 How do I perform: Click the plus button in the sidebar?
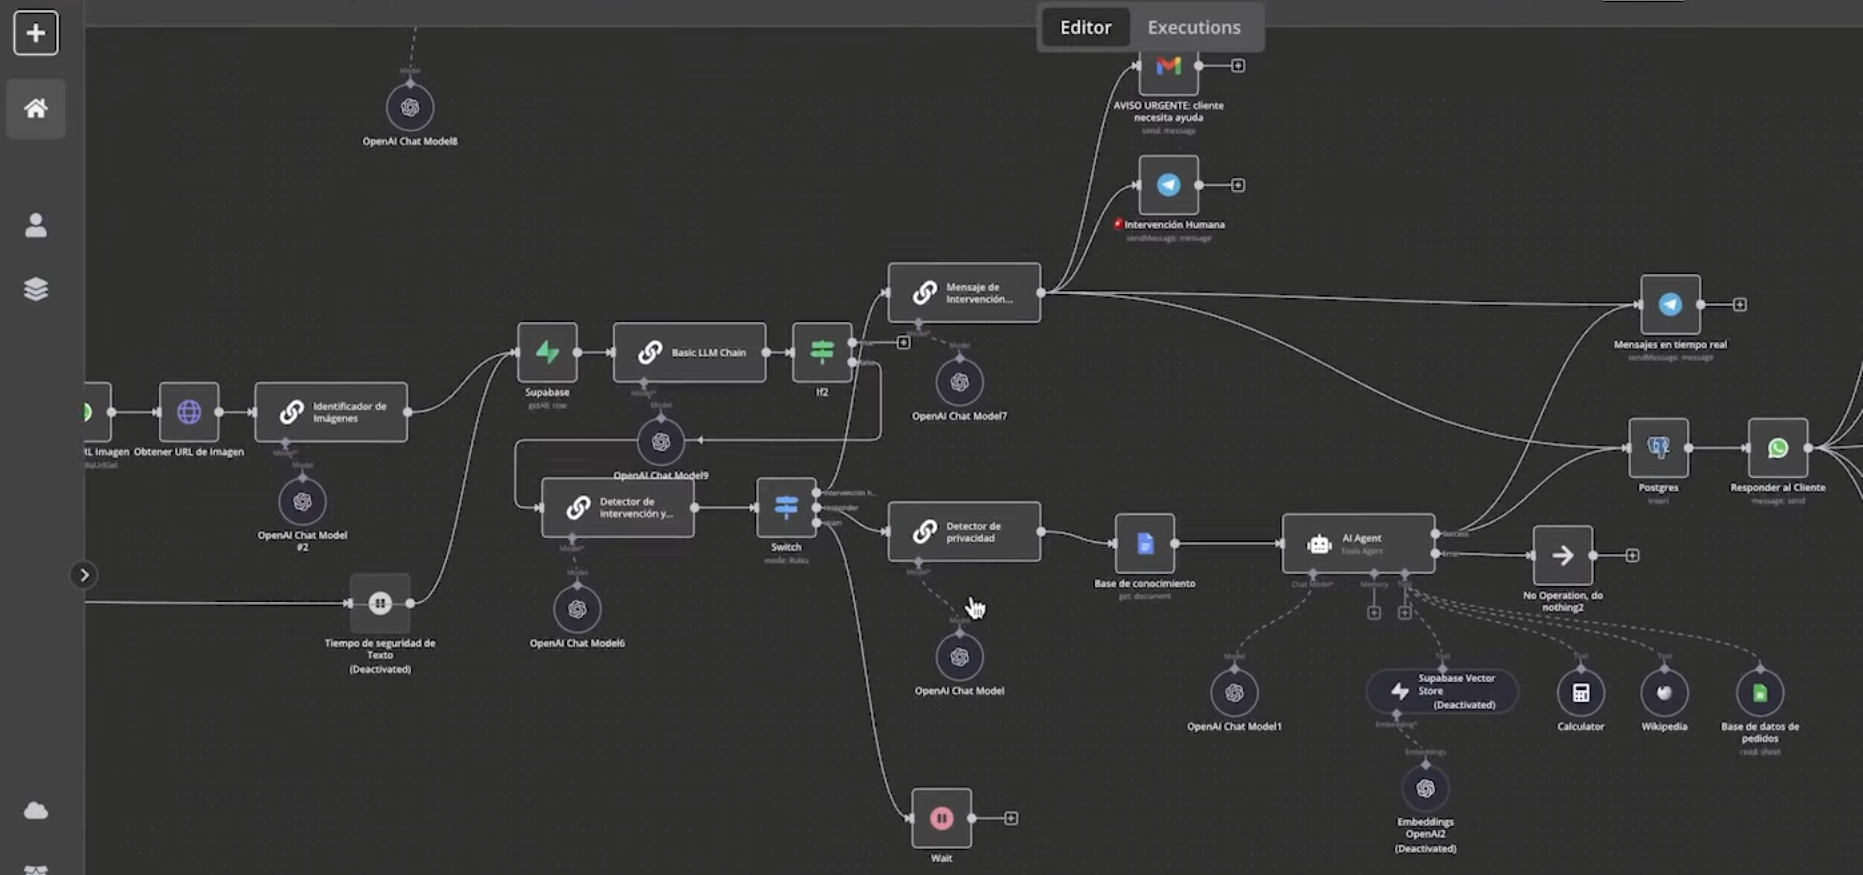pyautogui.click(x=36, y=33)
